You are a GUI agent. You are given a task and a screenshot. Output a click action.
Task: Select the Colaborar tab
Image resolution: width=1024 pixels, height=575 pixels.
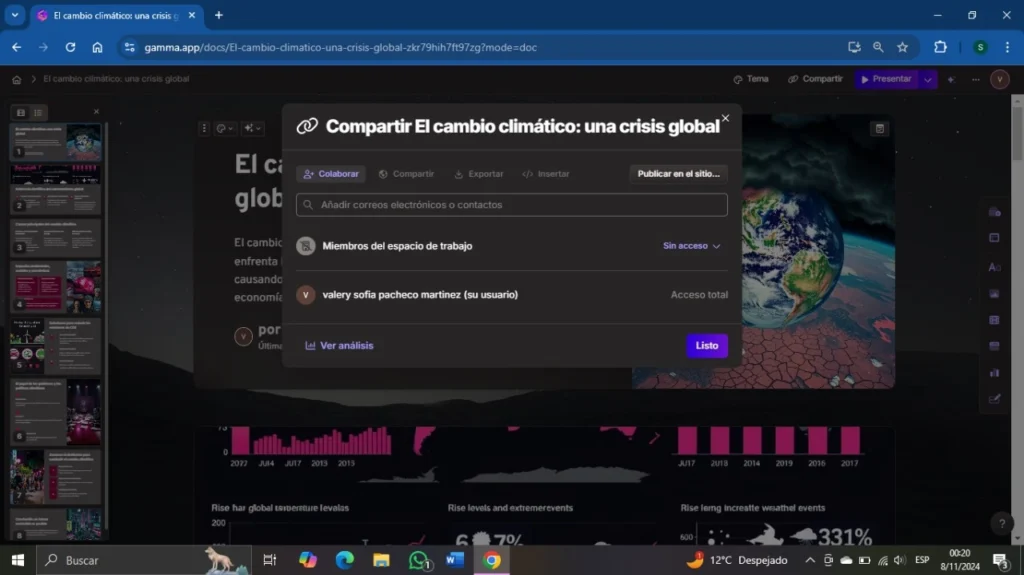click(331, 174)
